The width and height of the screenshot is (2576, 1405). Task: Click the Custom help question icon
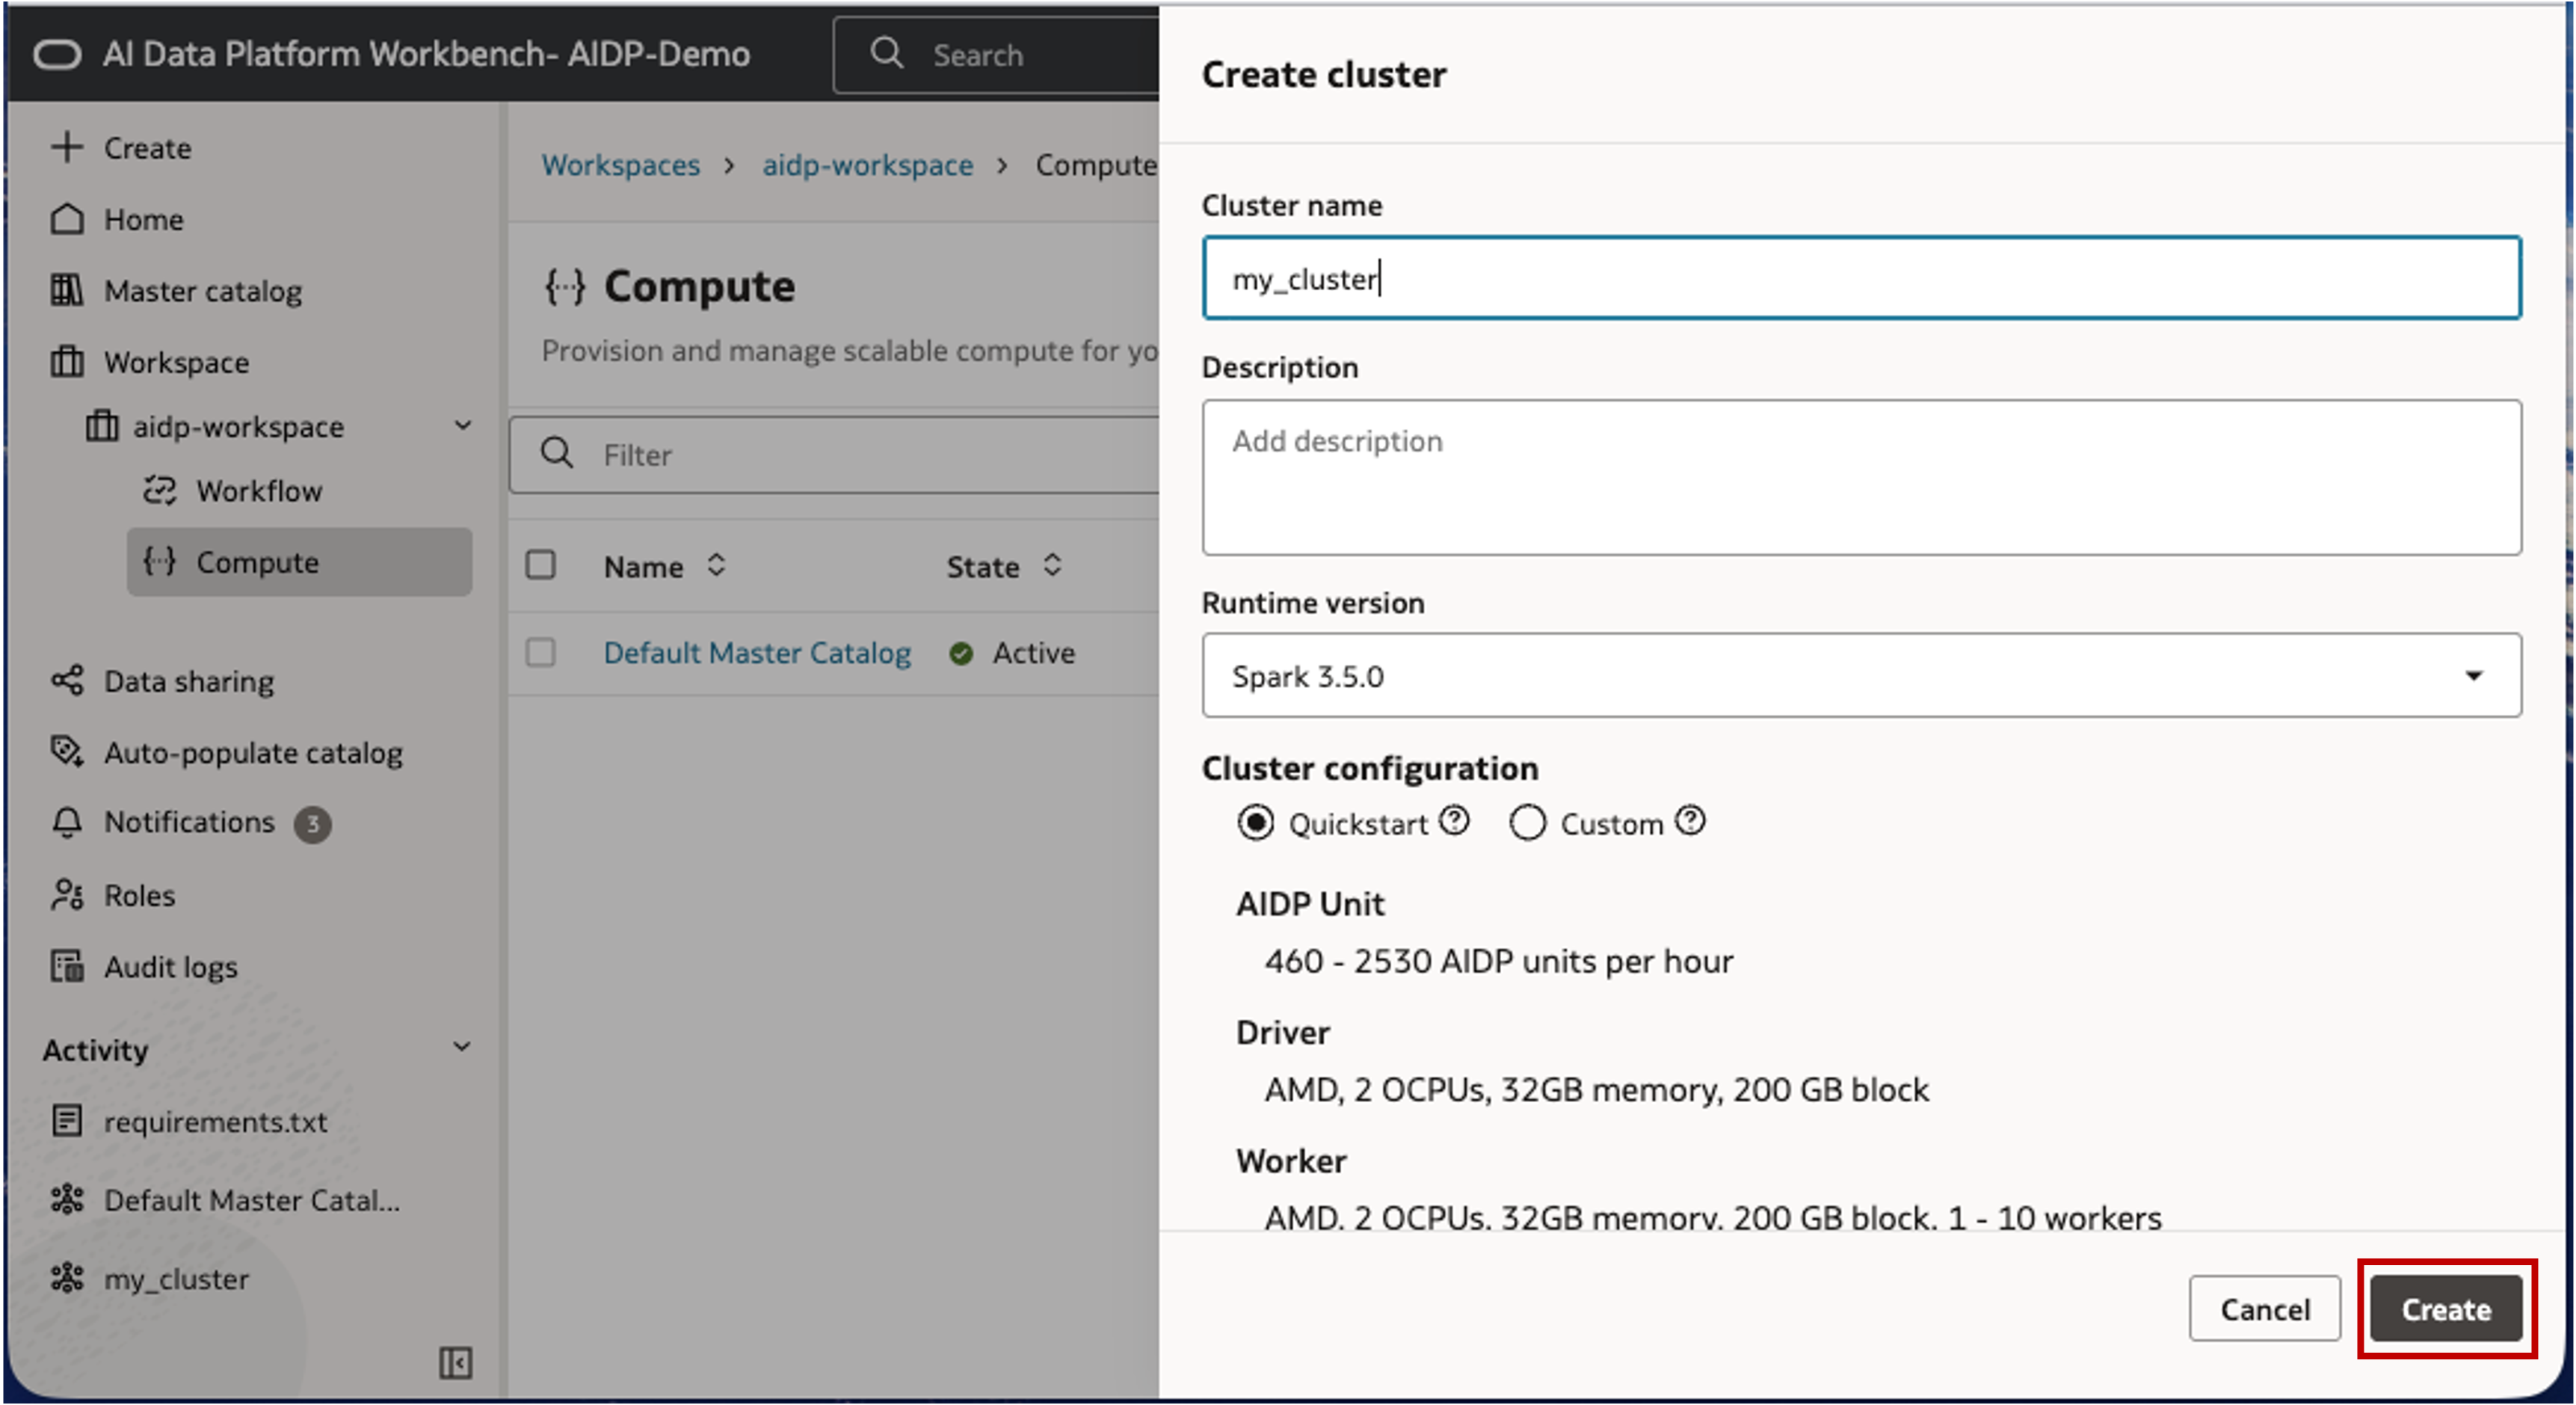tap(1690, 821)
